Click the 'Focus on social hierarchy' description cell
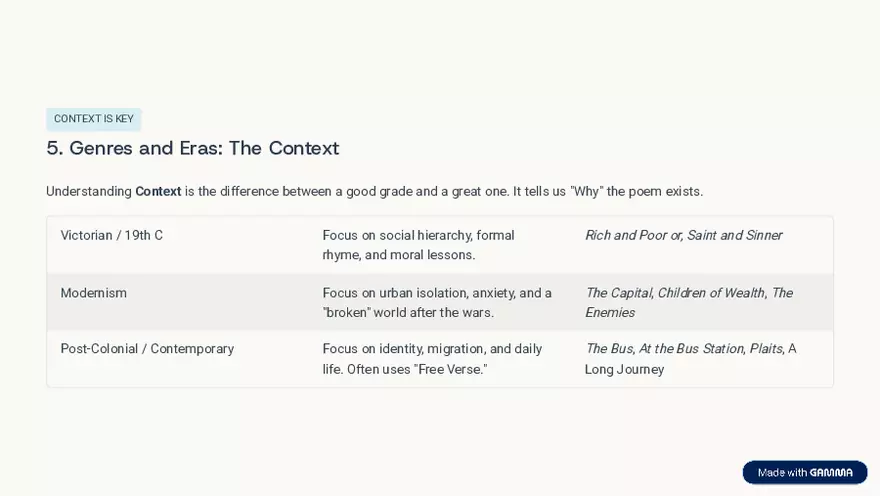Image resolution: width=880 pixels, height=496 pixels. click(x=418, y=245)
